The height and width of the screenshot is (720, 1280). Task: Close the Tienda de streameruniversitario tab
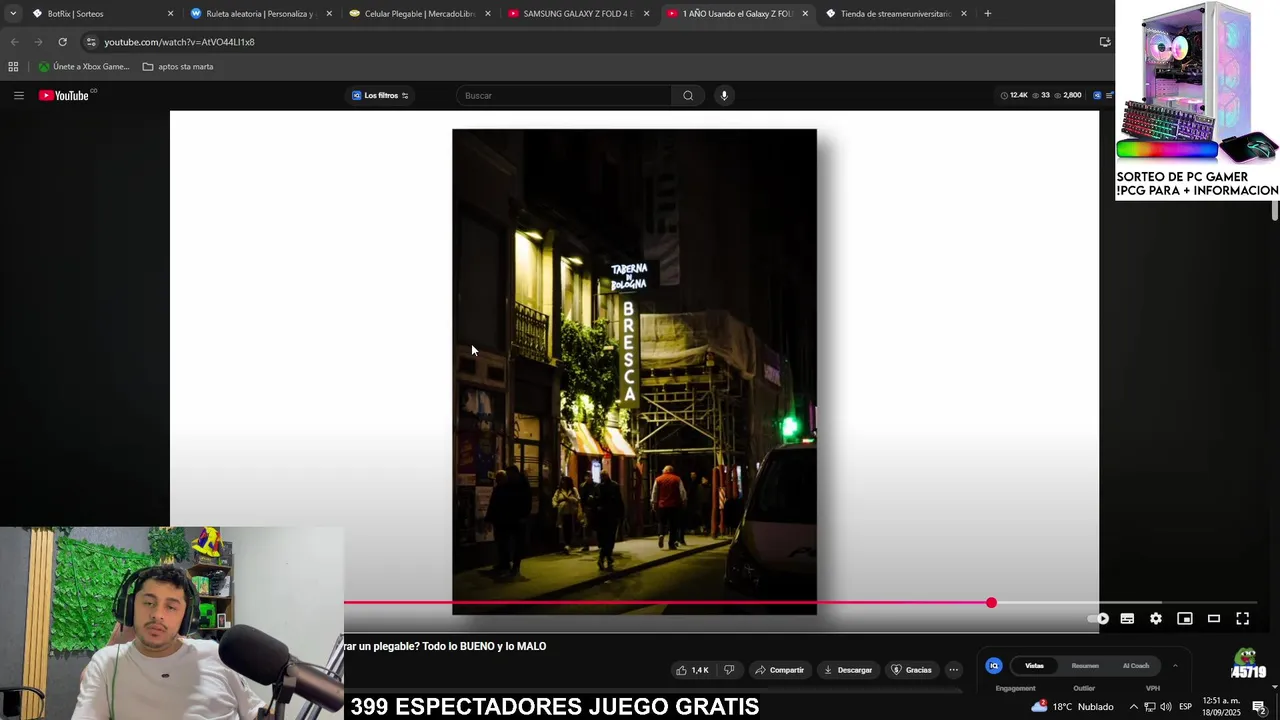[x=964, y=14]
